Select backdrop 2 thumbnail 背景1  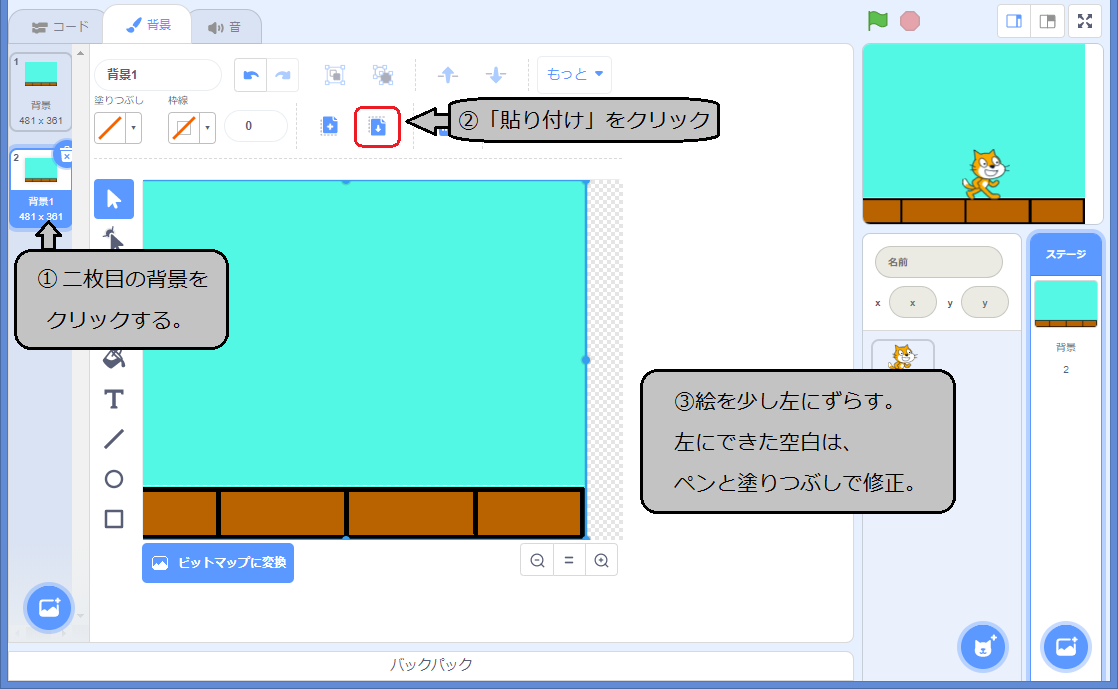[41, 188]
